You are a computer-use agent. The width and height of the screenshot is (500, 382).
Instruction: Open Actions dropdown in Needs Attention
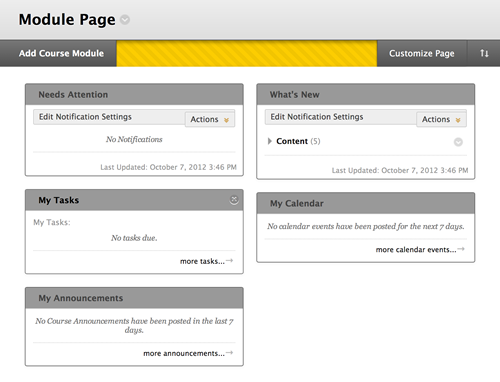click(210, 119)
